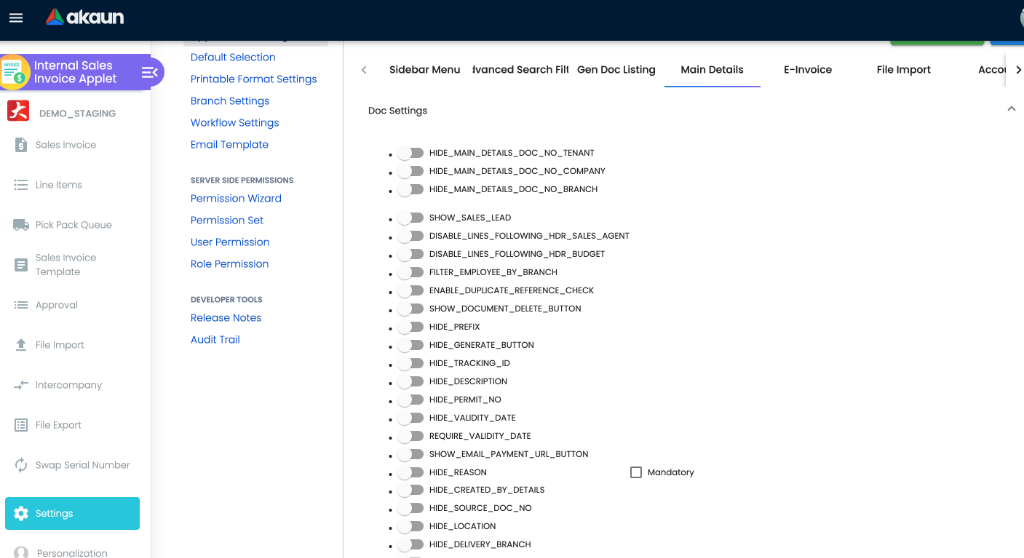Switch to Sidebar Menu tab
The image size is (1024, 558).
point(424,70)
